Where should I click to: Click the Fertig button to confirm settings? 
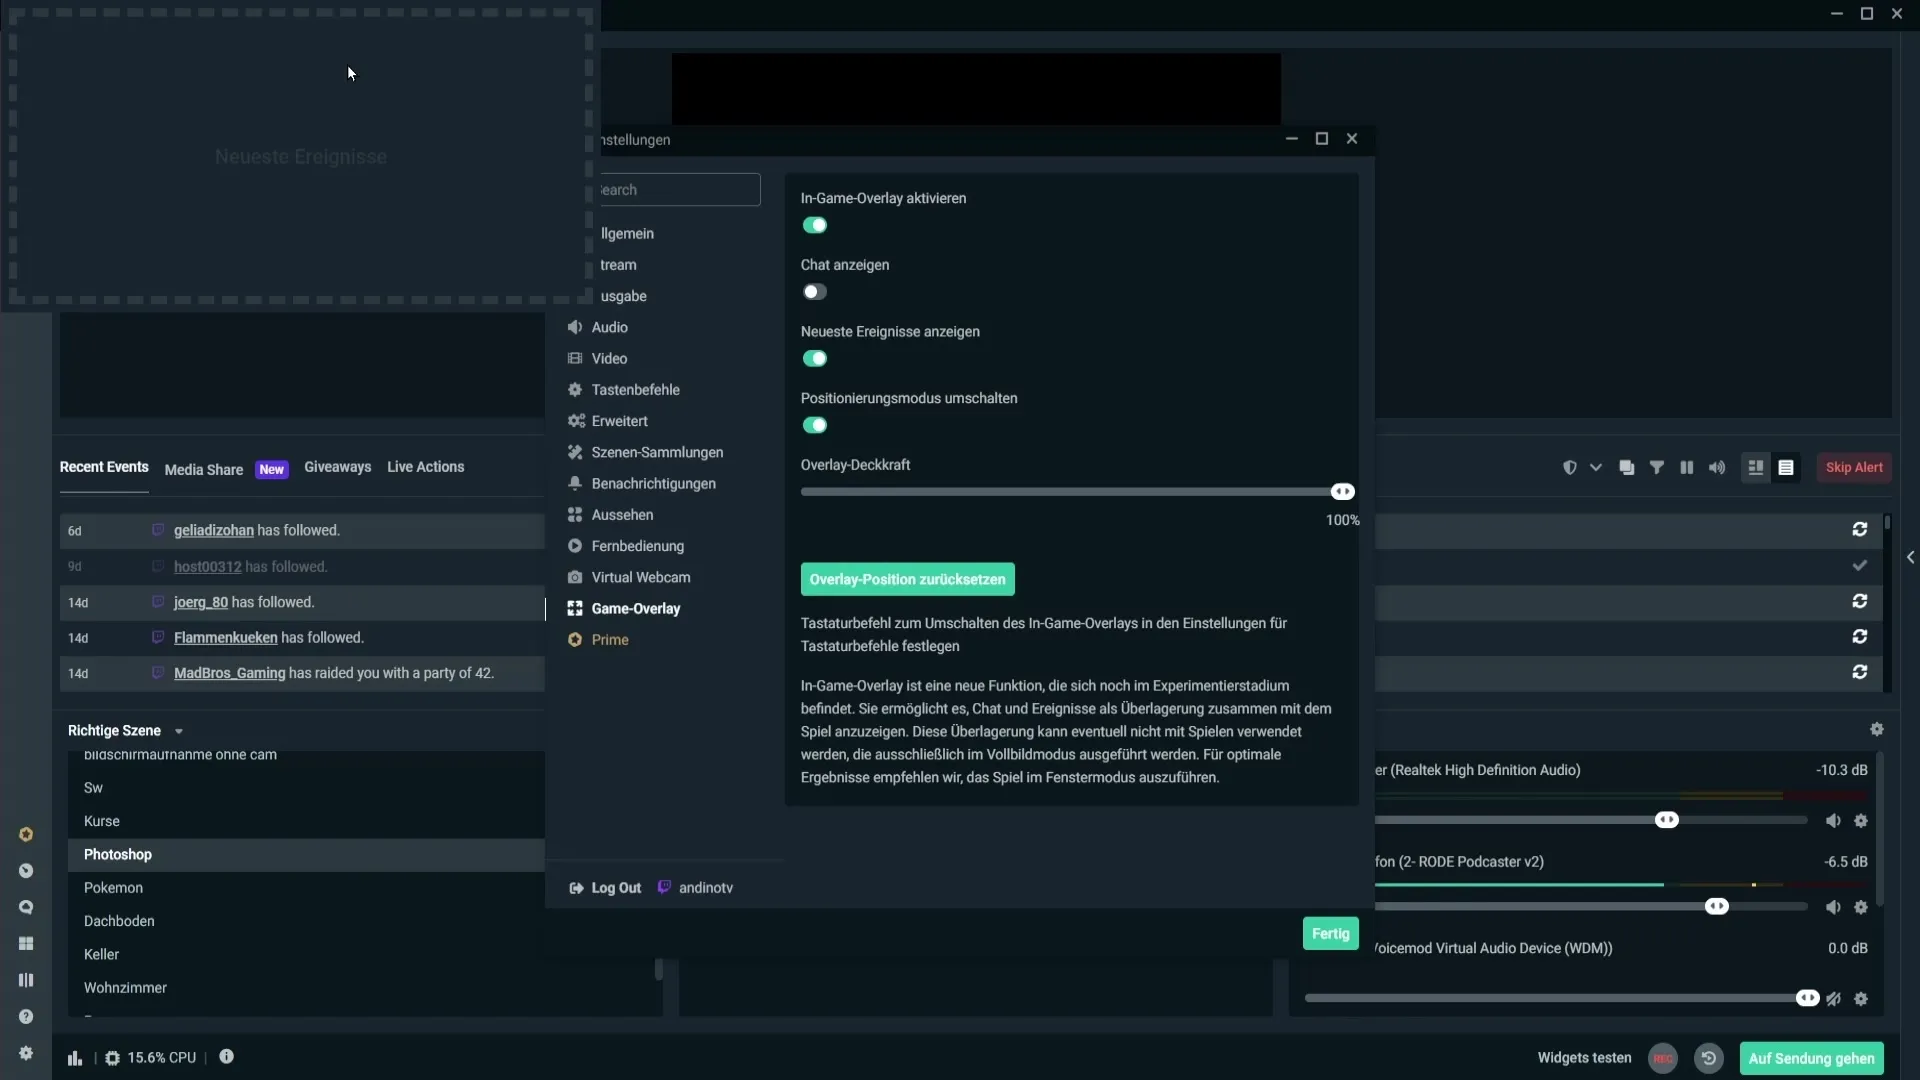pyautogui.click(x=1331, y=932)
